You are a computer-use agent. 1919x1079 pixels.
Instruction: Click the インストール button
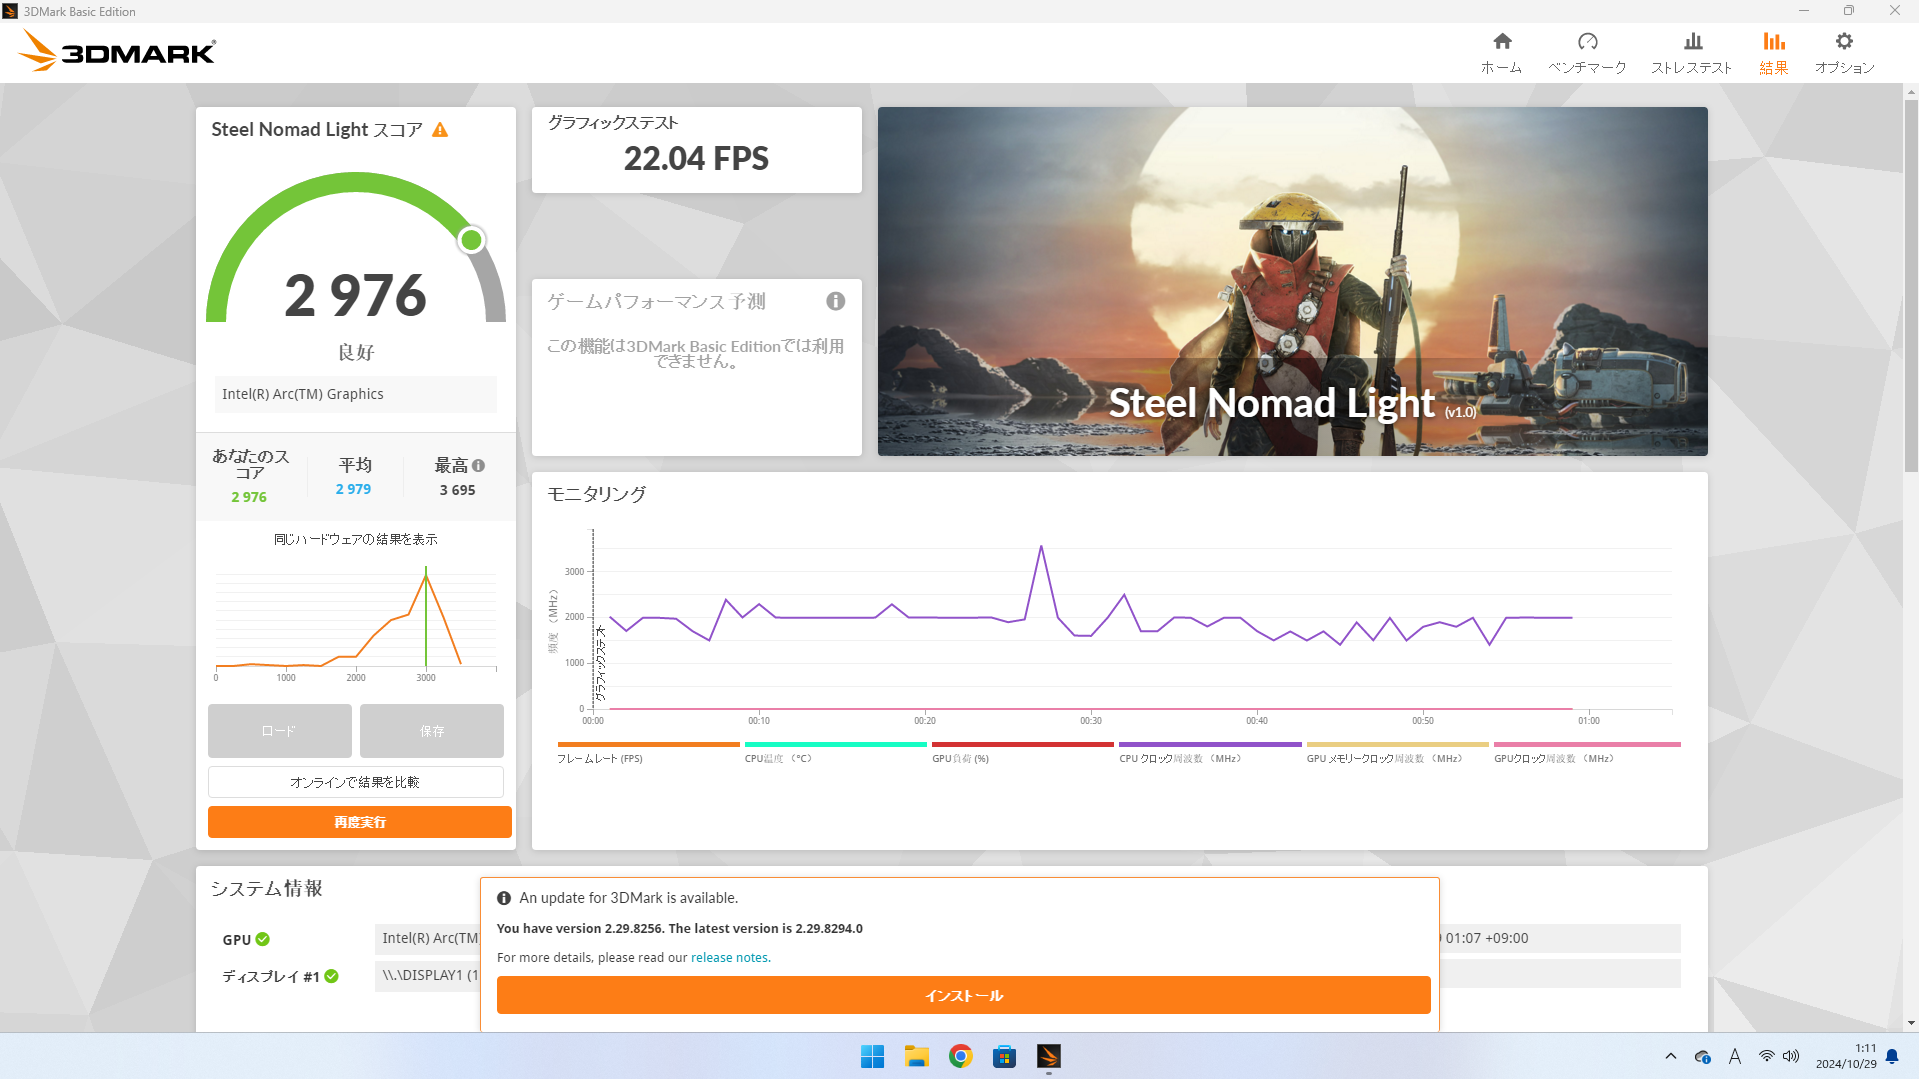click(963, 995)
